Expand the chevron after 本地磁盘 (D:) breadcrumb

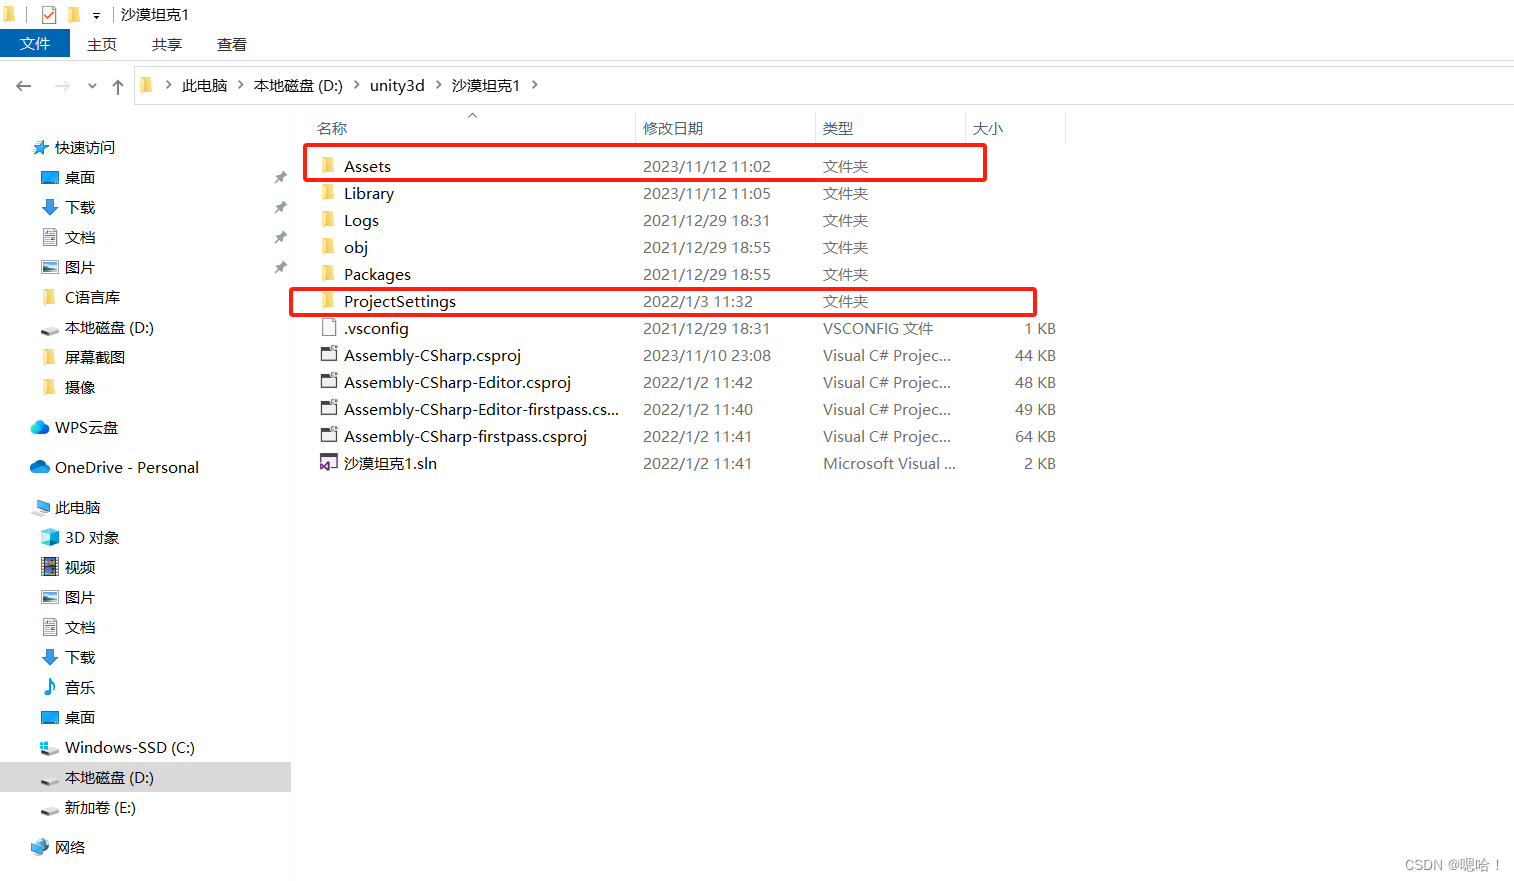click(x=356, y=85)
